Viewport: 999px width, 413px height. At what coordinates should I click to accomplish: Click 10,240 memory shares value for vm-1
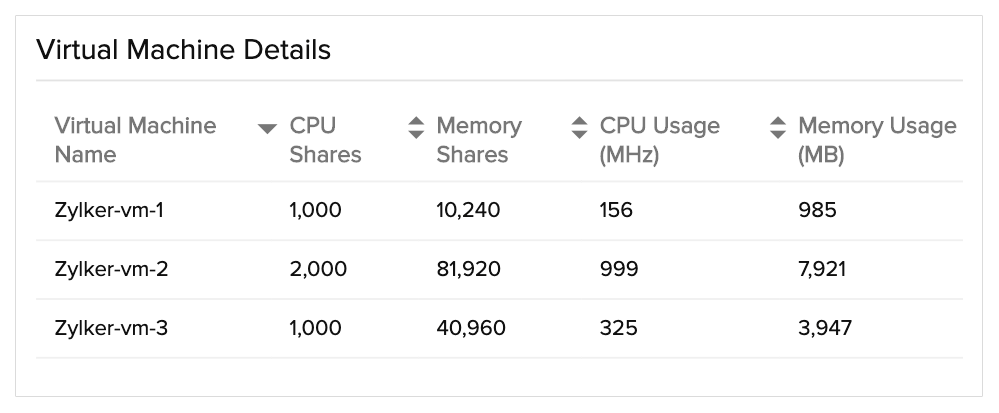(x=468, y=210)
